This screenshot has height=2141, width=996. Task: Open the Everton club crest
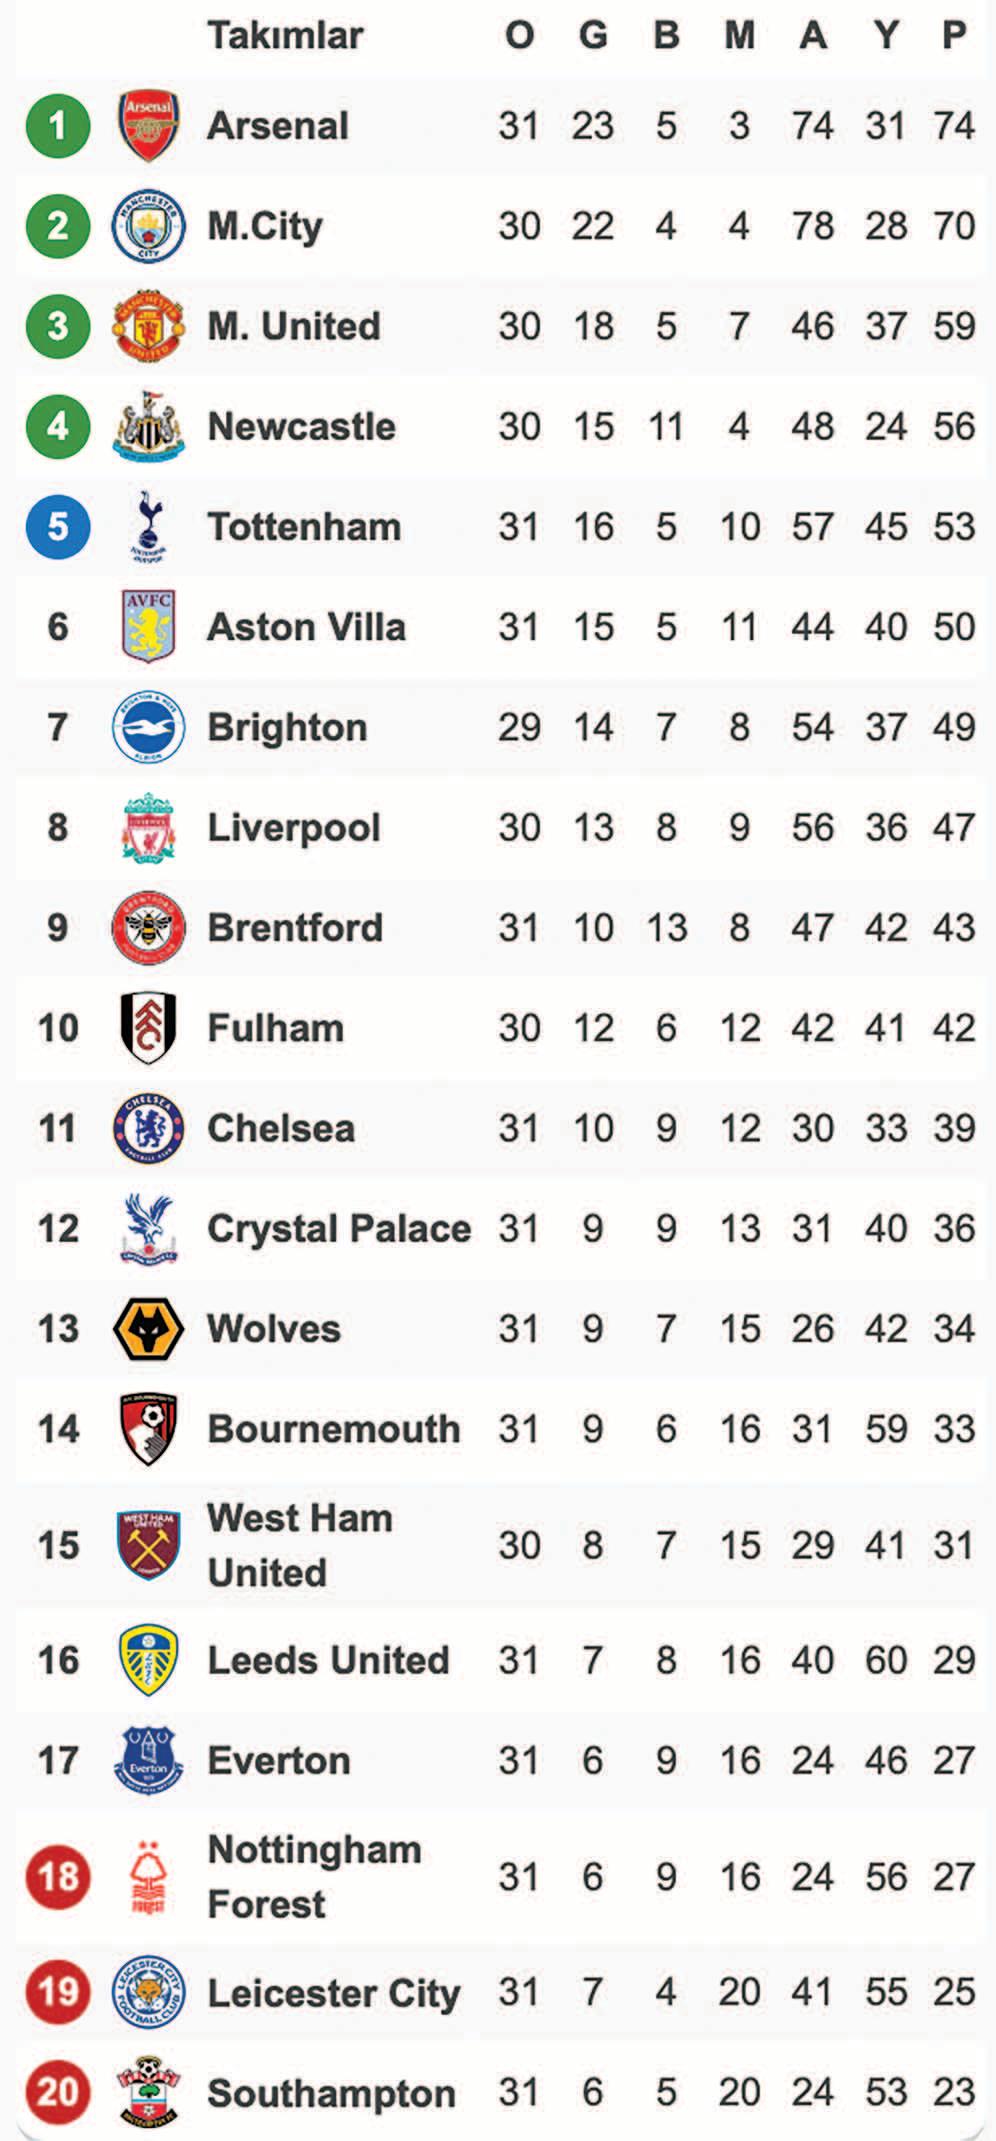click(x=148, y=1761)
